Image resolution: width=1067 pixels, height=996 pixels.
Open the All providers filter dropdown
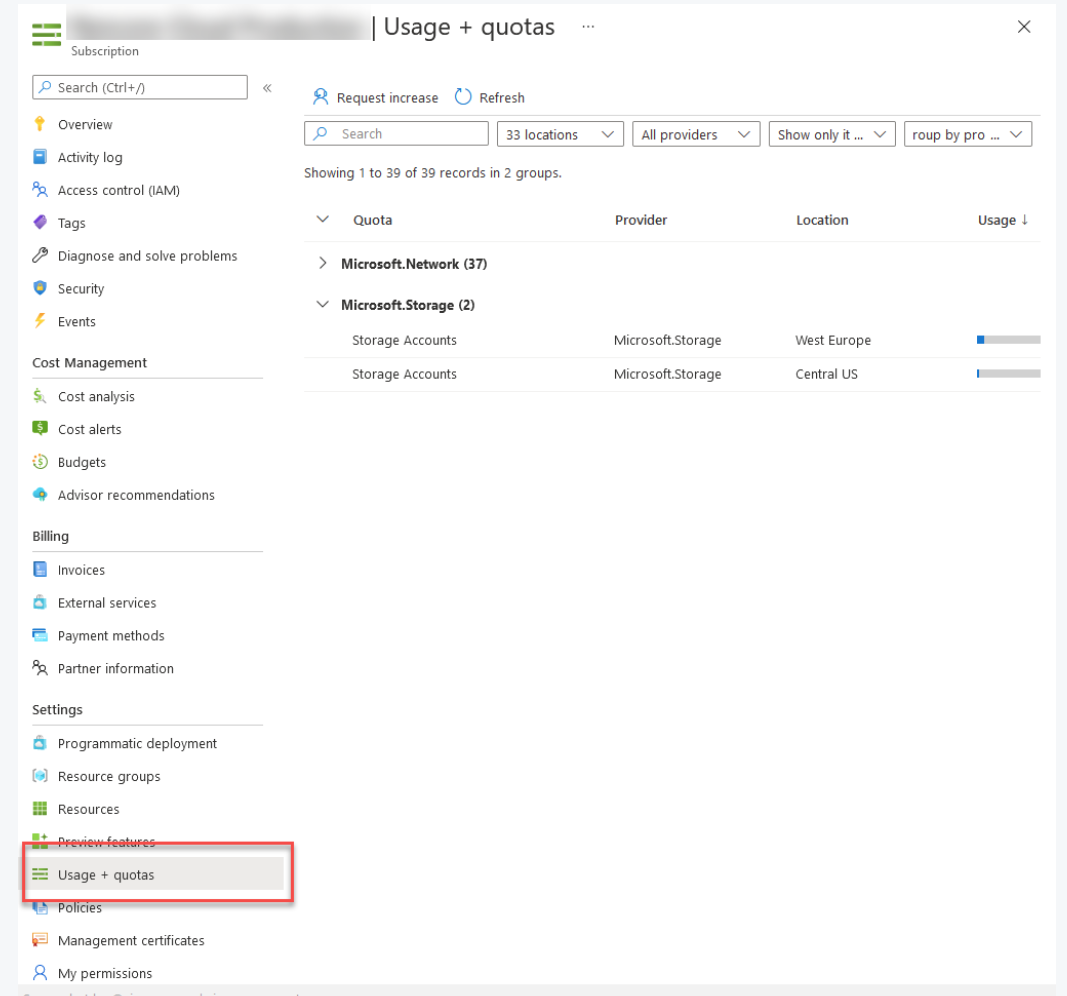[696, 133]
